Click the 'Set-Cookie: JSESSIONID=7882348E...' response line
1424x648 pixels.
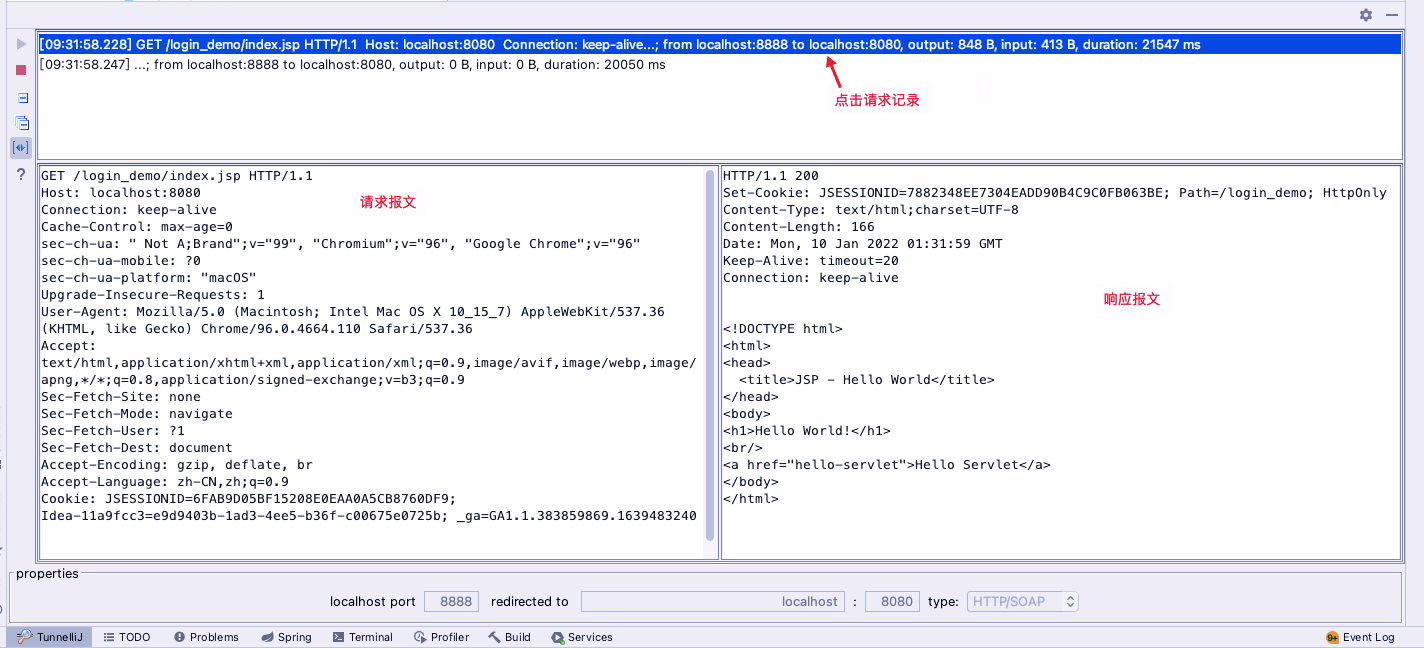point(1055,193)
